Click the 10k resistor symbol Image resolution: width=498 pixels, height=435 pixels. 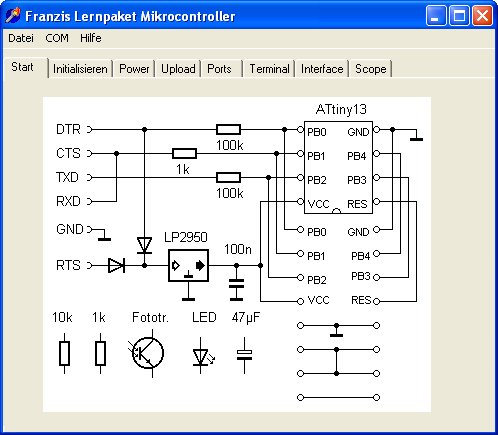pyautogui.click(x=64, y=353)
